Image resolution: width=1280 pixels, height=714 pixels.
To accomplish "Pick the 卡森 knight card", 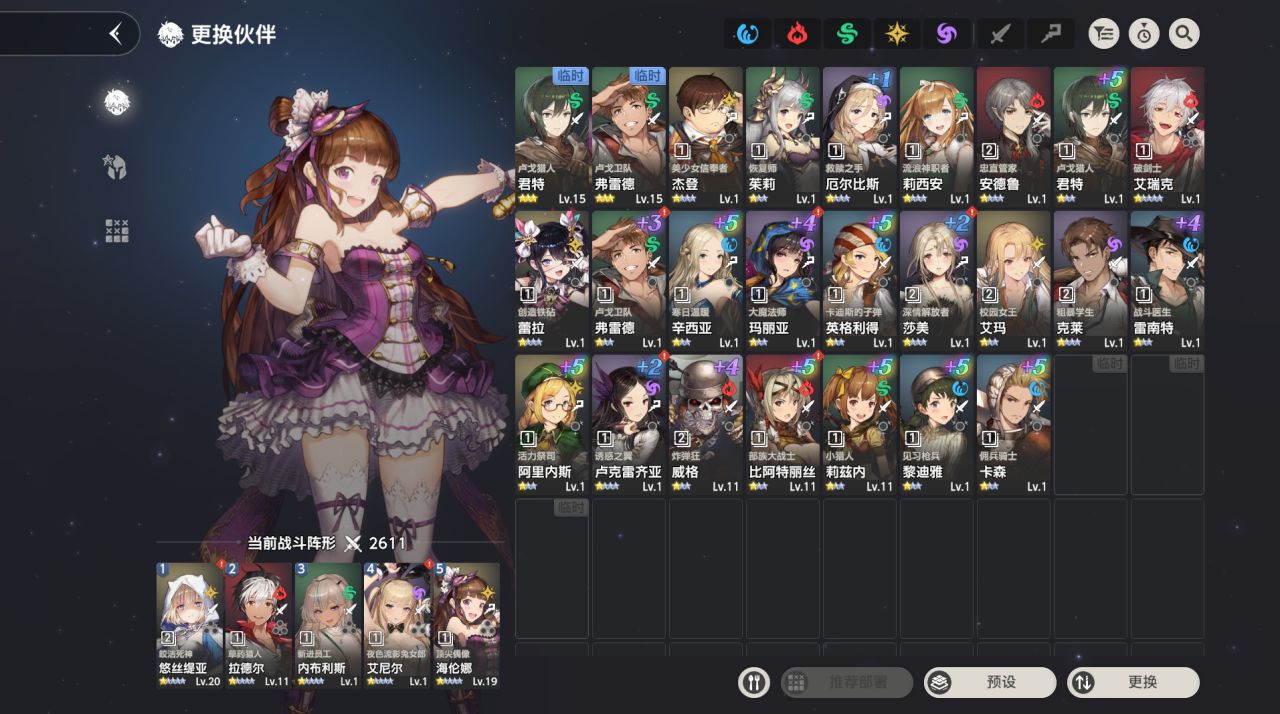I will tap(1014, 425).
